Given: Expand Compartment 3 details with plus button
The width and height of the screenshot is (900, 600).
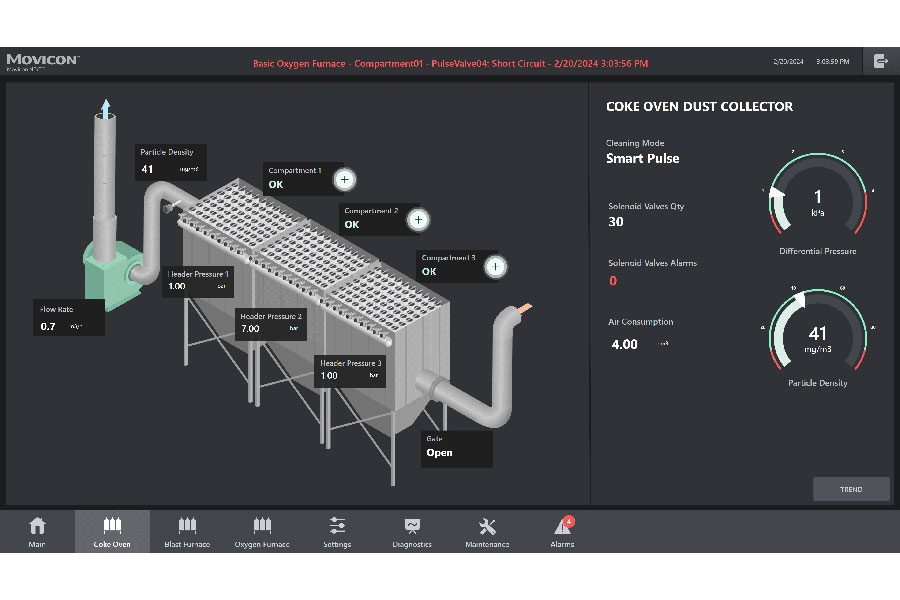Looking at the screenshot, I should (x=495, y=266).
